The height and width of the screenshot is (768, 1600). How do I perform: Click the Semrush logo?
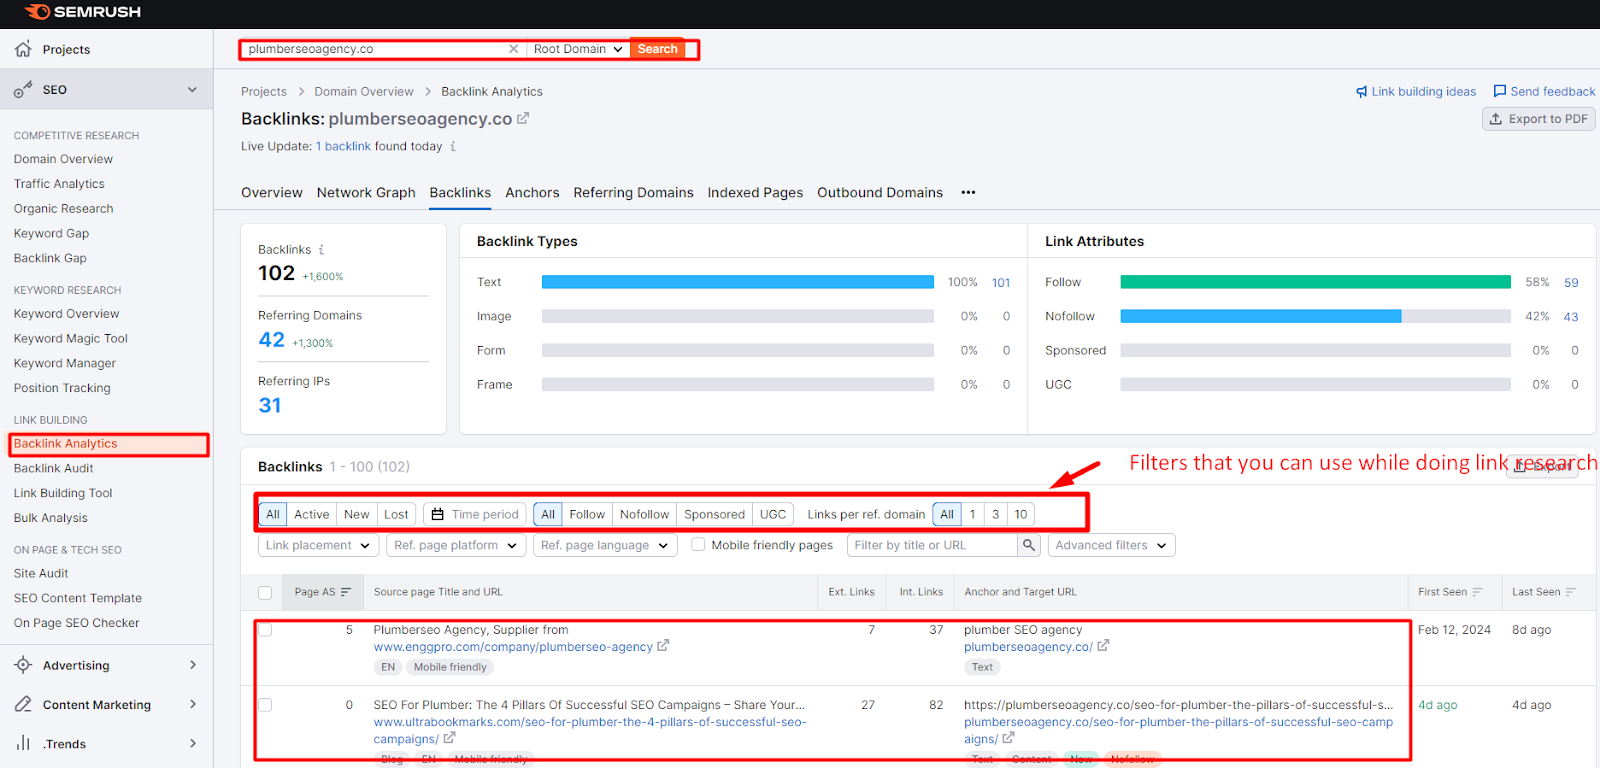pyautogui.click(x=83, y=12)
